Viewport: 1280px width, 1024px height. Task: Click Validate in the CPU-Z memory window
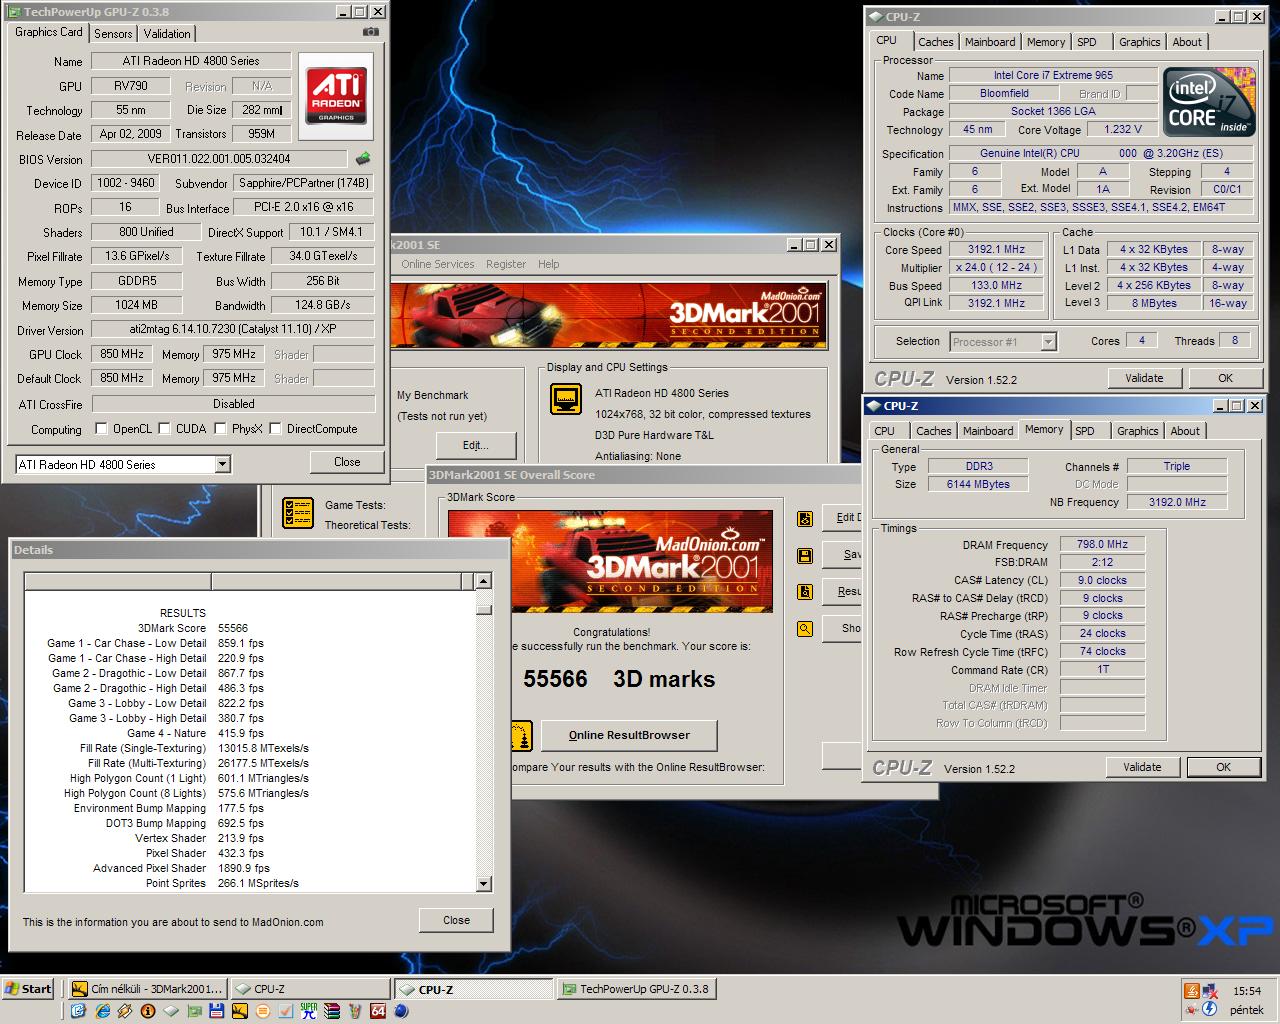[x=1142, y=767]
